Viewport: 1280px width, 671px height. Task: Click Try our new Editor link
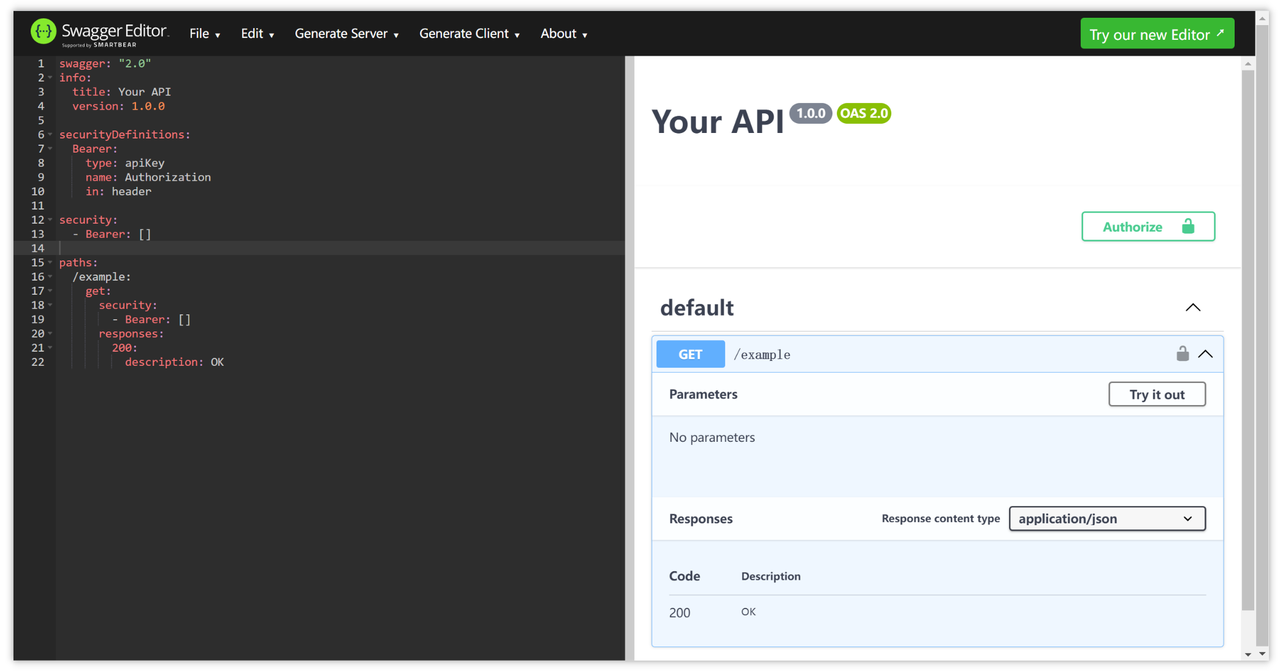click(x=1156, y=34)
